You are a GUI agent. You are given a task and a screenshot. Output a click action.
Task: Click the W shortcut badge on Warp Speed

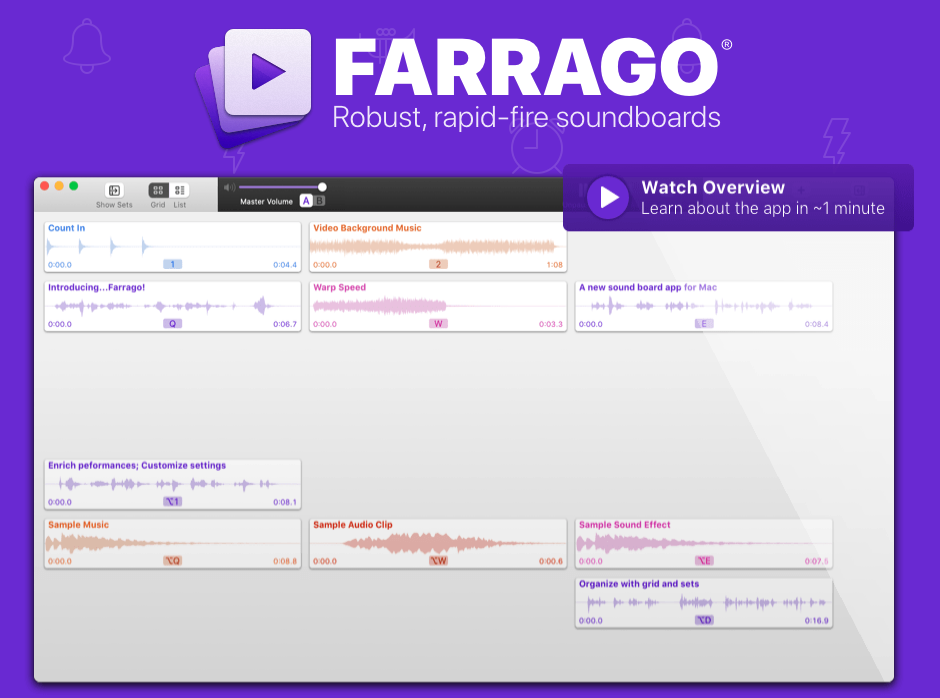(438, 324)
